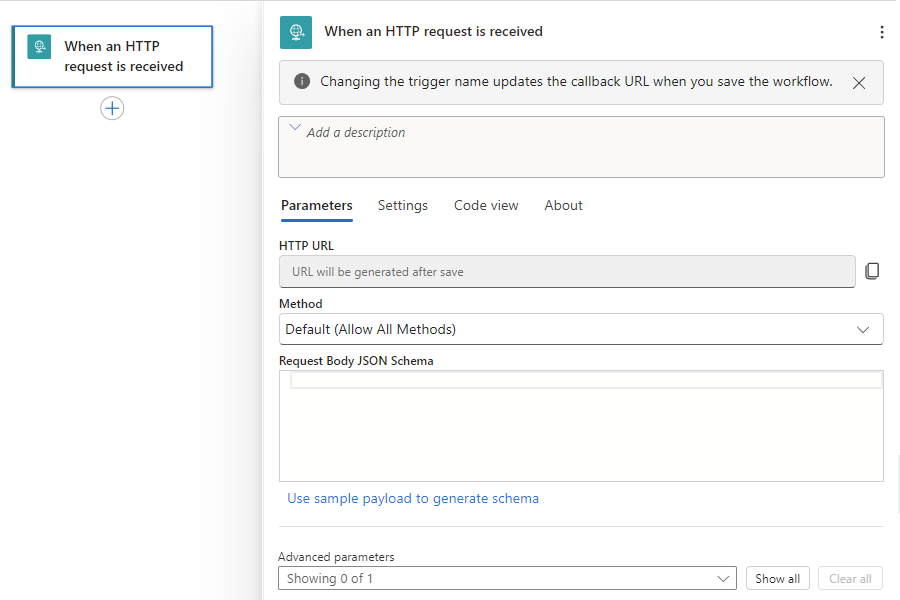This screenshot has width=900, height=600.
Task: Switch to the Parameters tab
Action: pyautogui.click(x=316, y=205)
